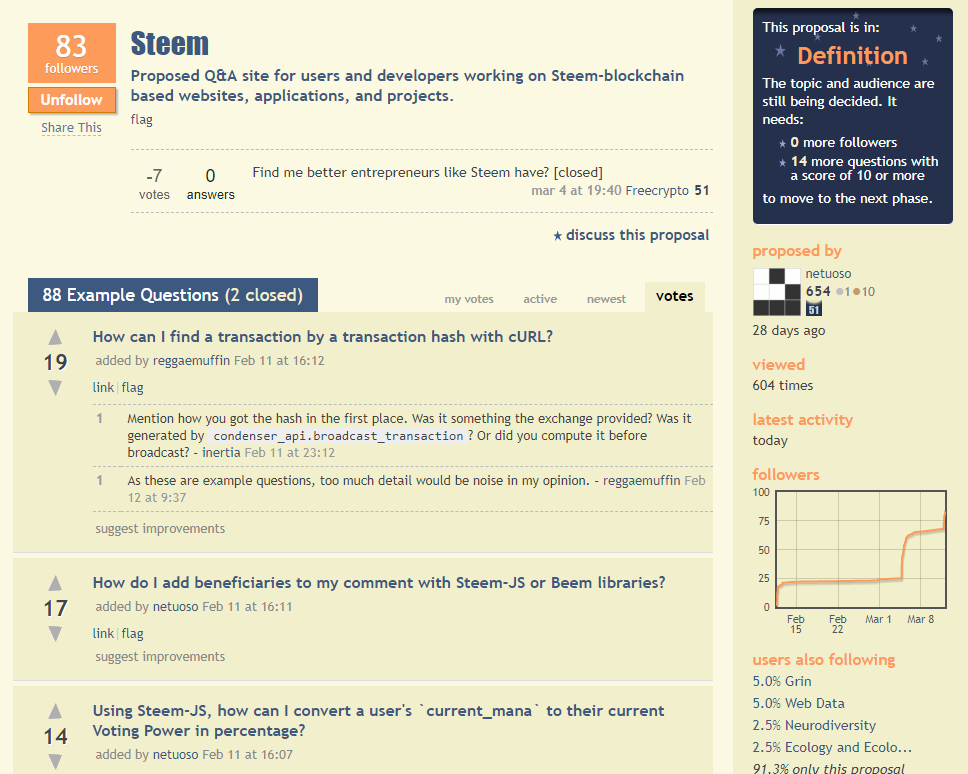Open Freecrypto's user profile
Screen dimensions: 968x774
pos(657,191)
